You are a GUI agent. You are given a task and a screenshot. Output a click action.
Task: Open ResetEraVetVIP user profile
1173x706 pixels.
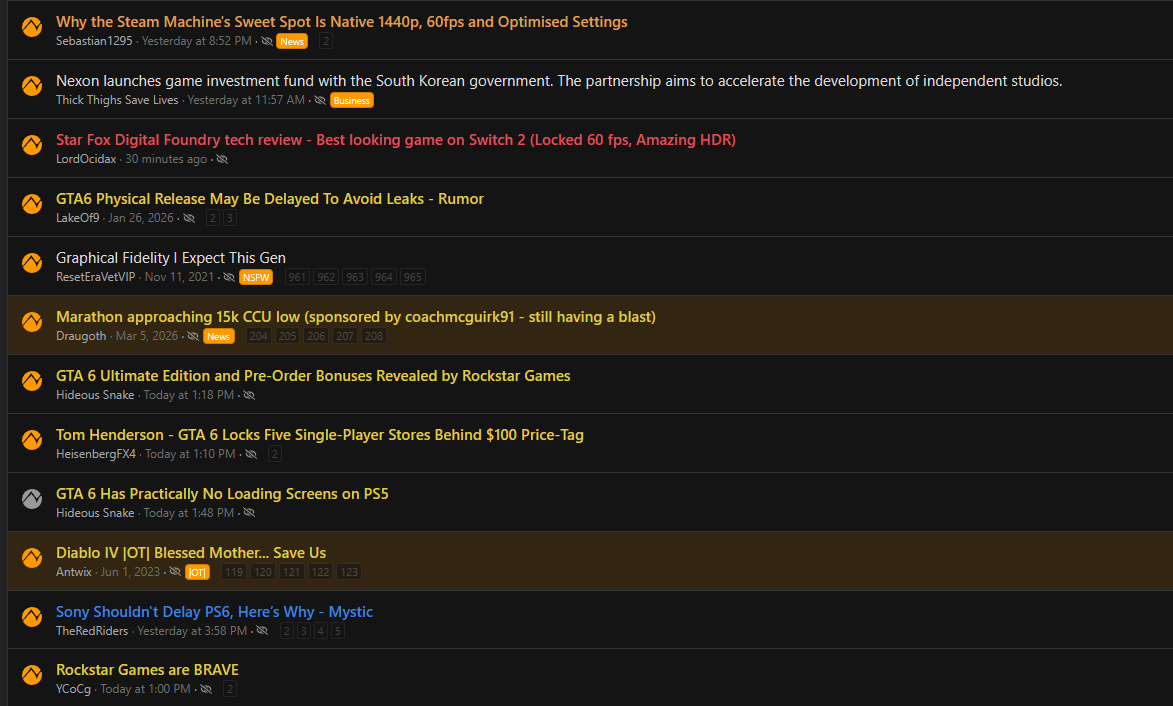pyautogui.click(x=96, y=277)
